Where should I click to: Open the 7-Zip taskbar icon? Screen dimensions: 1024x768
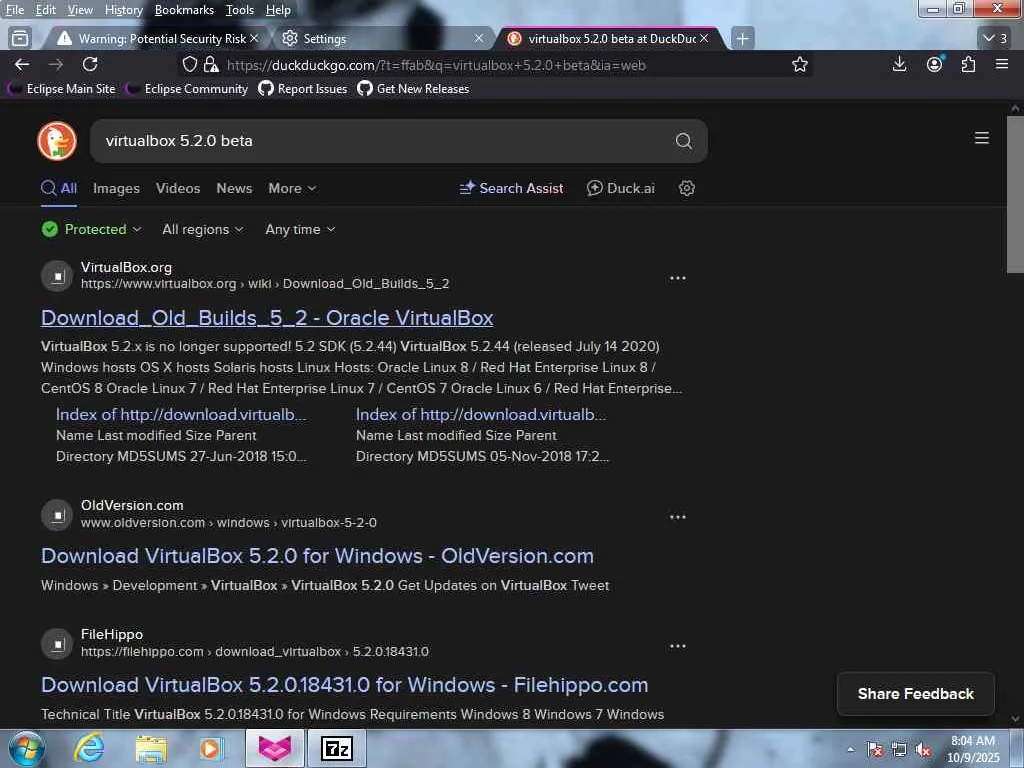(337, 748)
